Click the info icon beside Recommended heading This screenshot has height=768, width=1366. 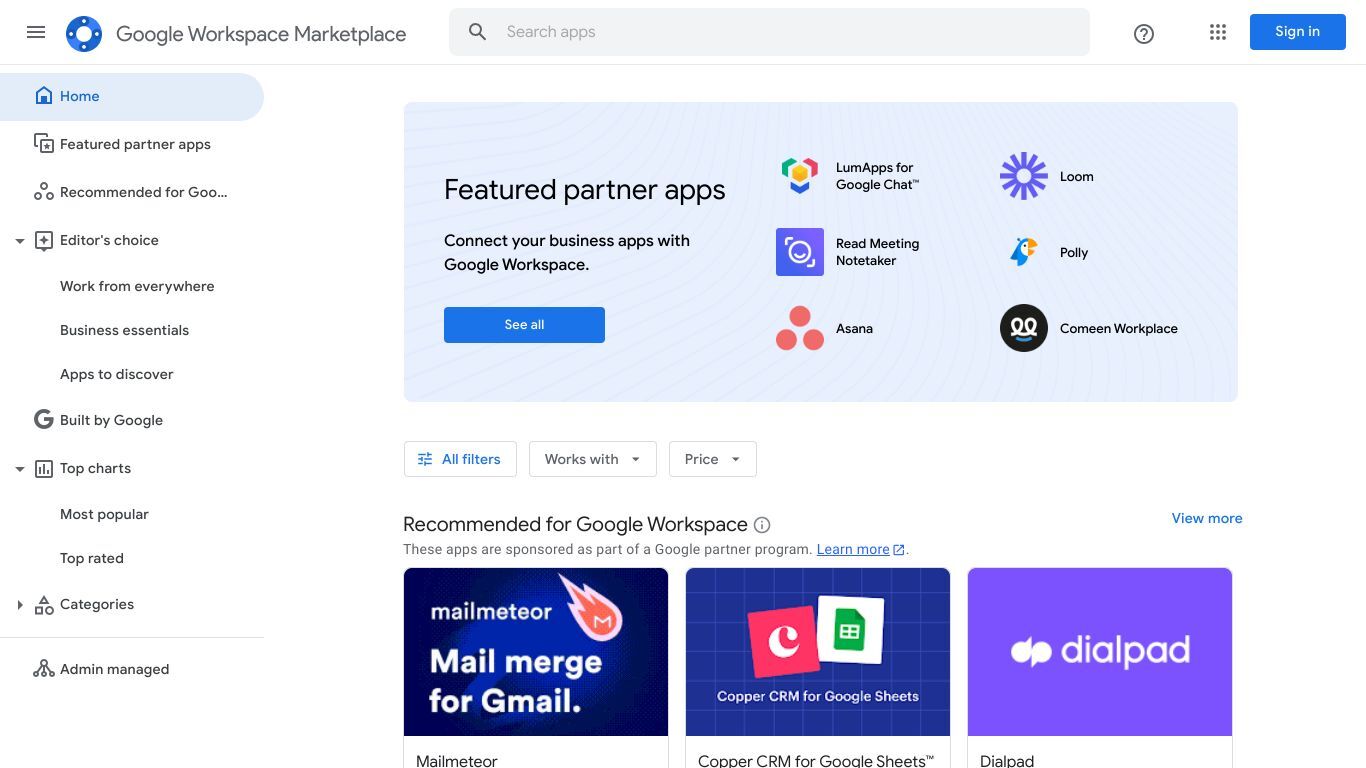(x=762, y=525)
